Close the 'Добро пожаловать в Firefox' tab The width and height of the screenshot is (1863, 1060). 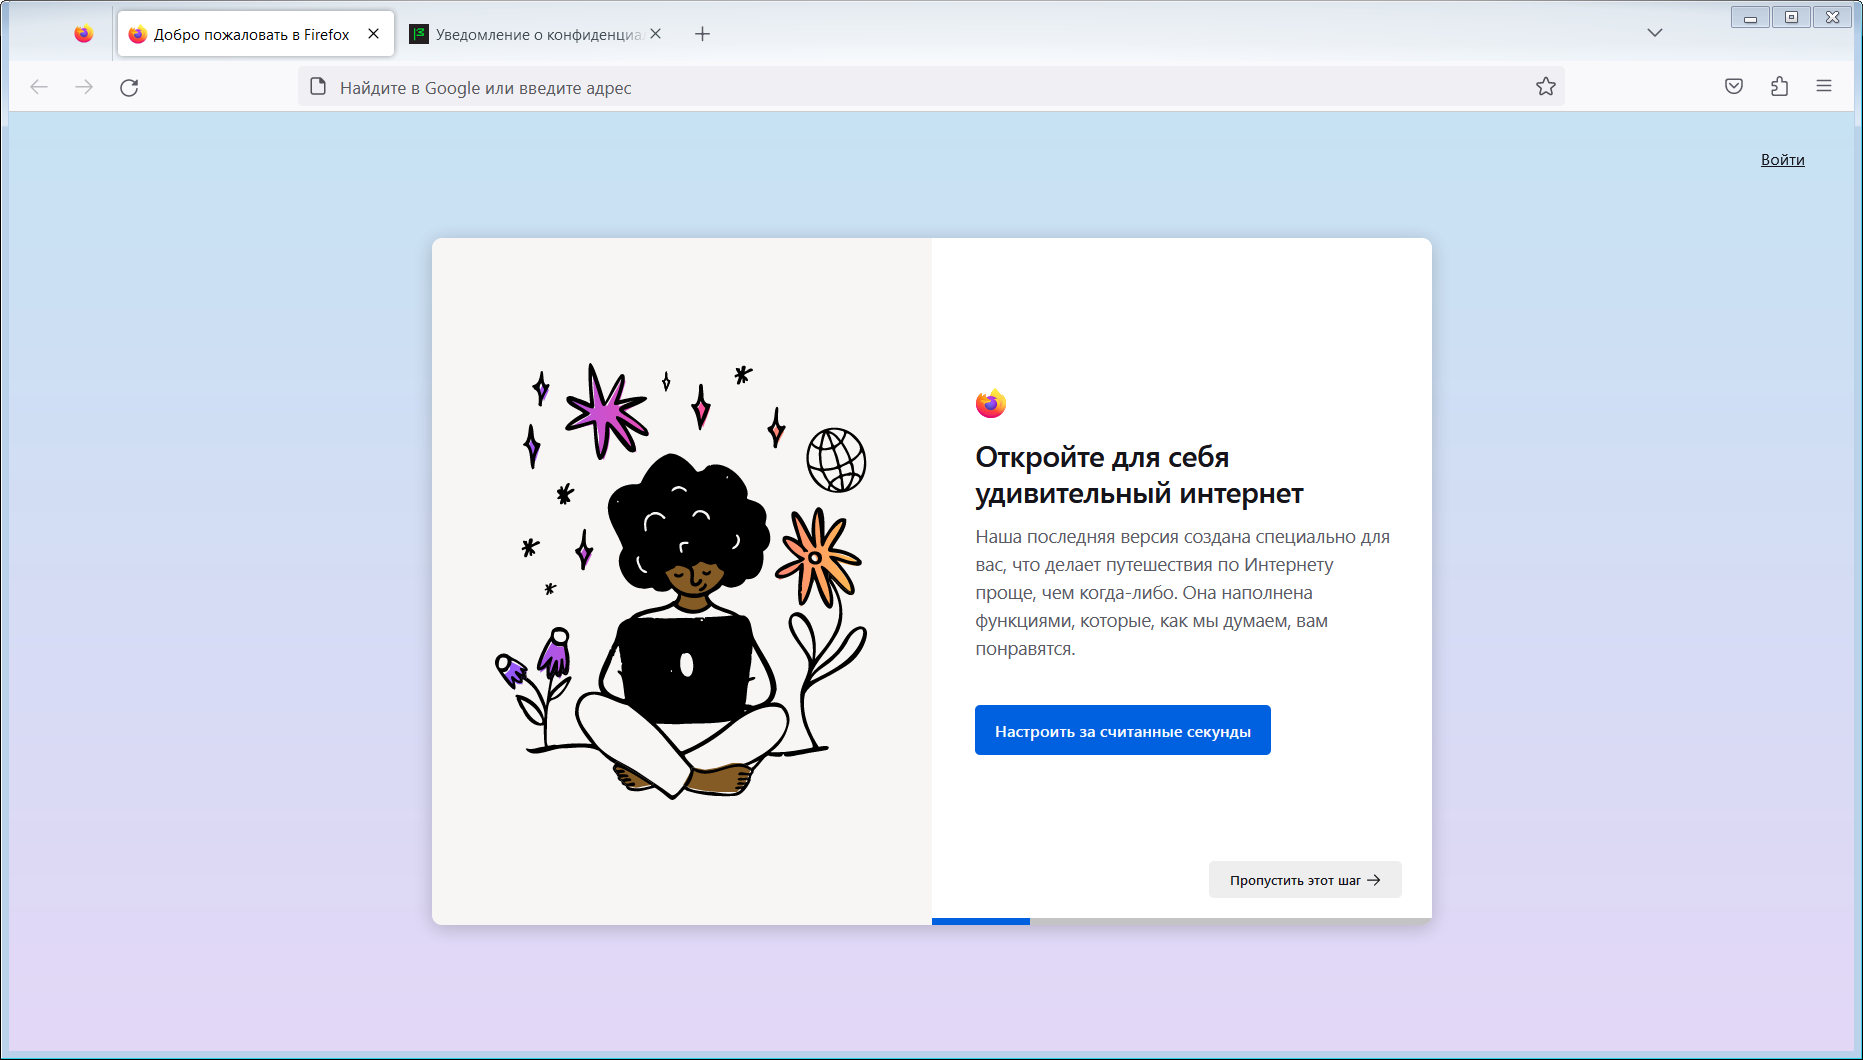click(x=373, y=34)
